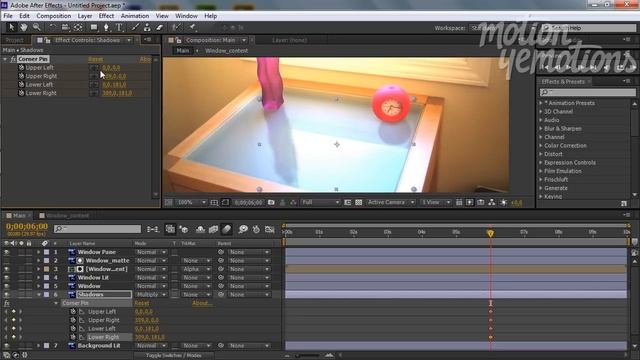Open the Effect menu
The width and height of the screenshot is (640, 360).
[x=106, y=16]
